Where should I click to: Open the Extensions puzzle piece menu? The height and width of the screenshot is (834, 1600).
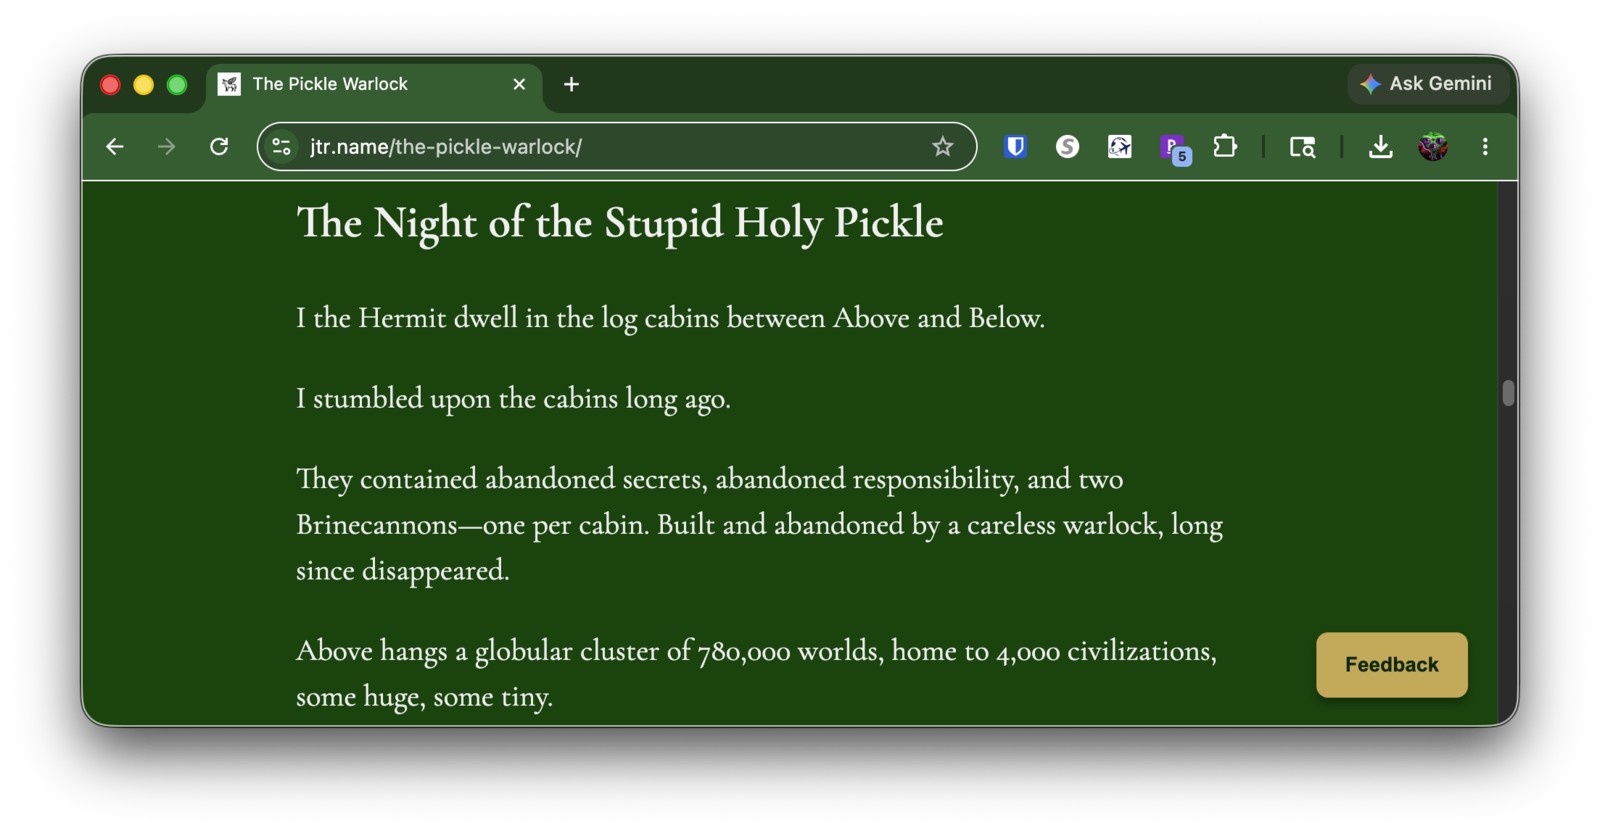[x=1225, y=147]
